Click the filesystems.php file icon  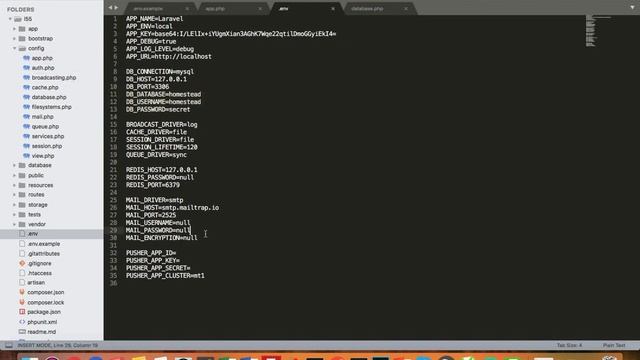(27, 107)
